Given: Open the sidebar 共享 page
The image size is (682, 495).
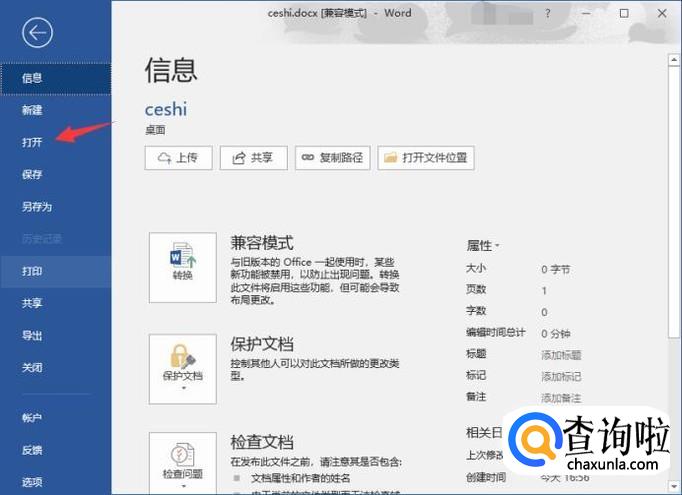Looking at the screenshot, I should point(32,303).
